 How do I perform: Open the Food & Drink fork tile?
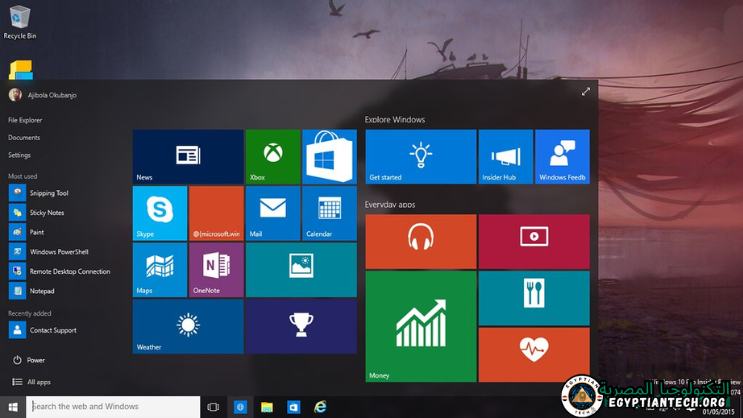[534, 298]
